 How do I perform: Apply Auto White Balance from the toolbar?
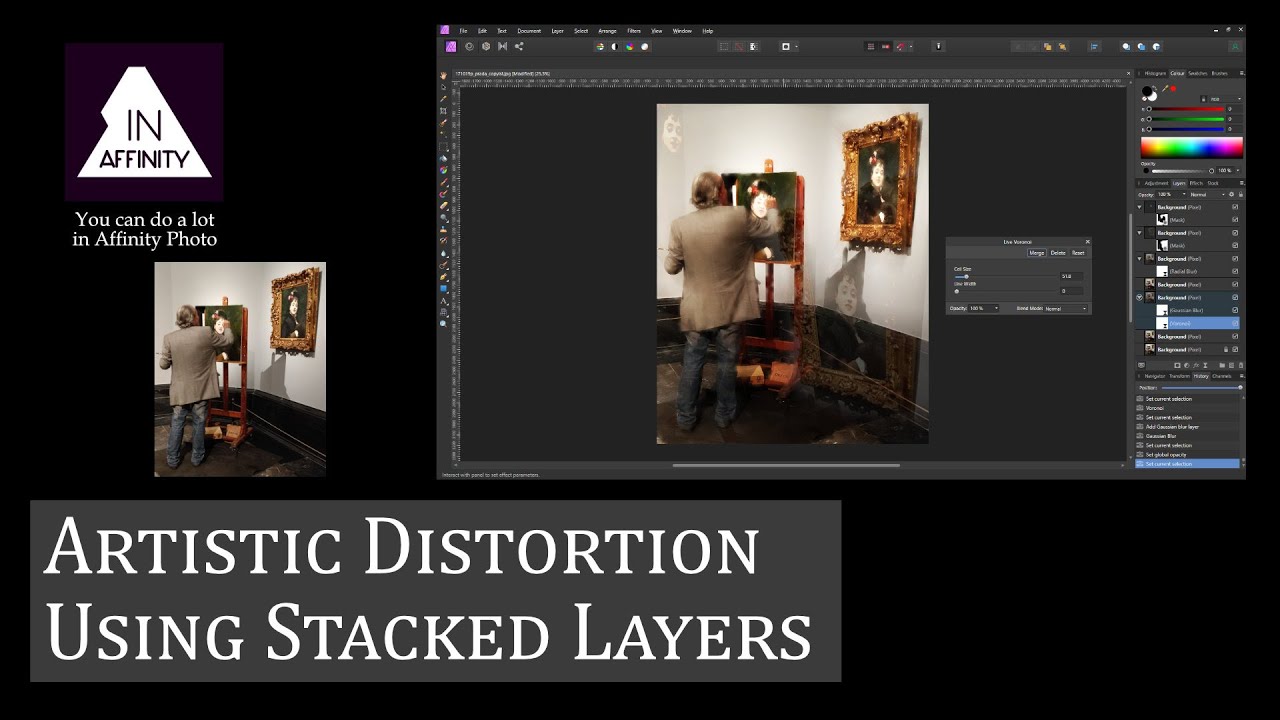coord(644,46)
